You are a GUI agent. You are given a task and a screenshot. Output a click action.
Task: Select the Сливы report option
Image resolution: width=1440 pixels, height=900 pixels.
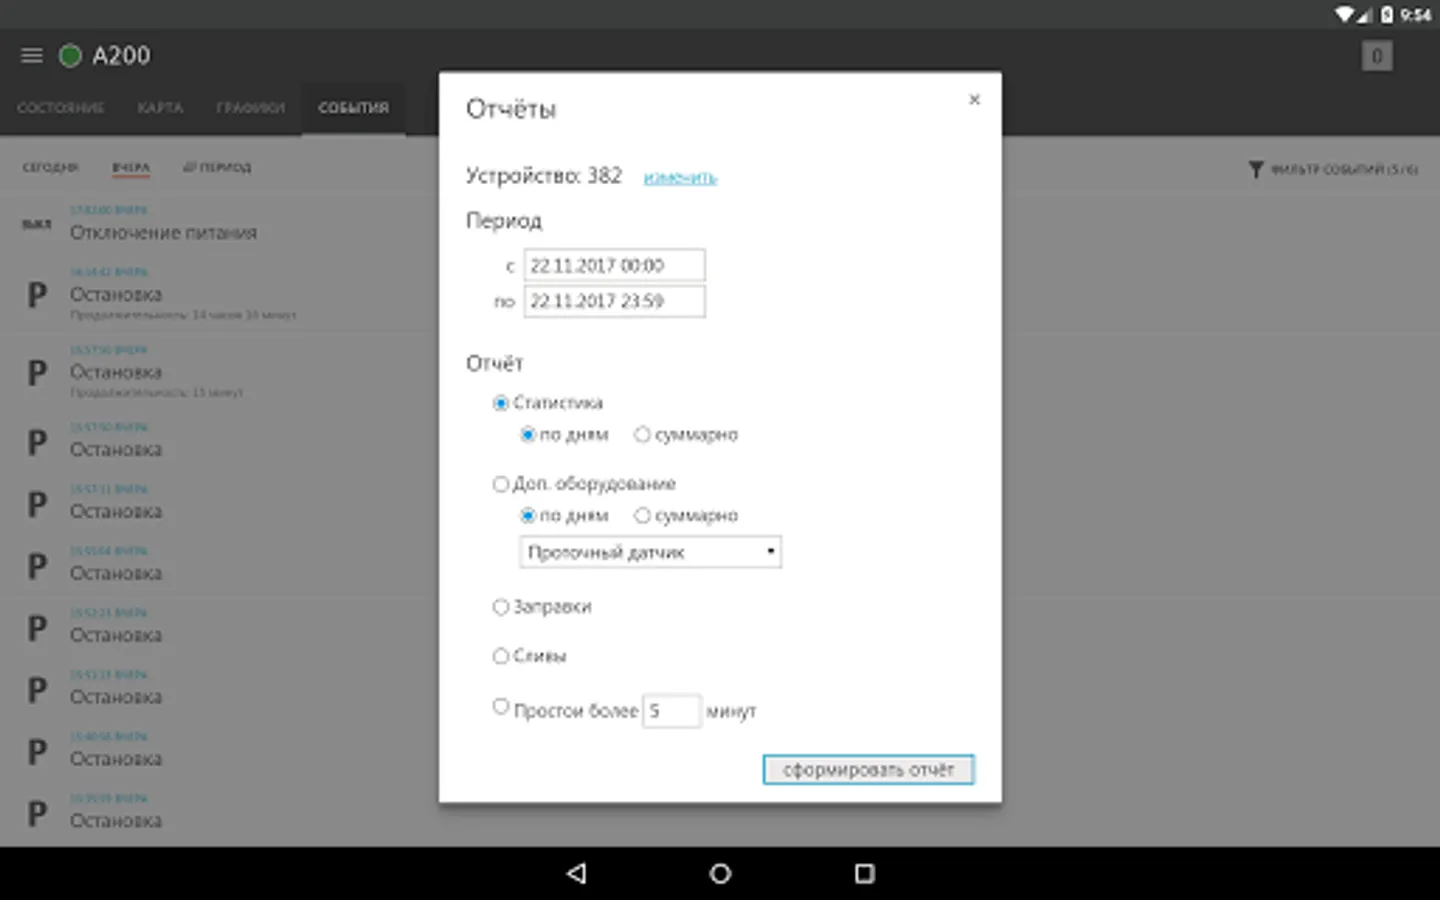tap(501, 656)
